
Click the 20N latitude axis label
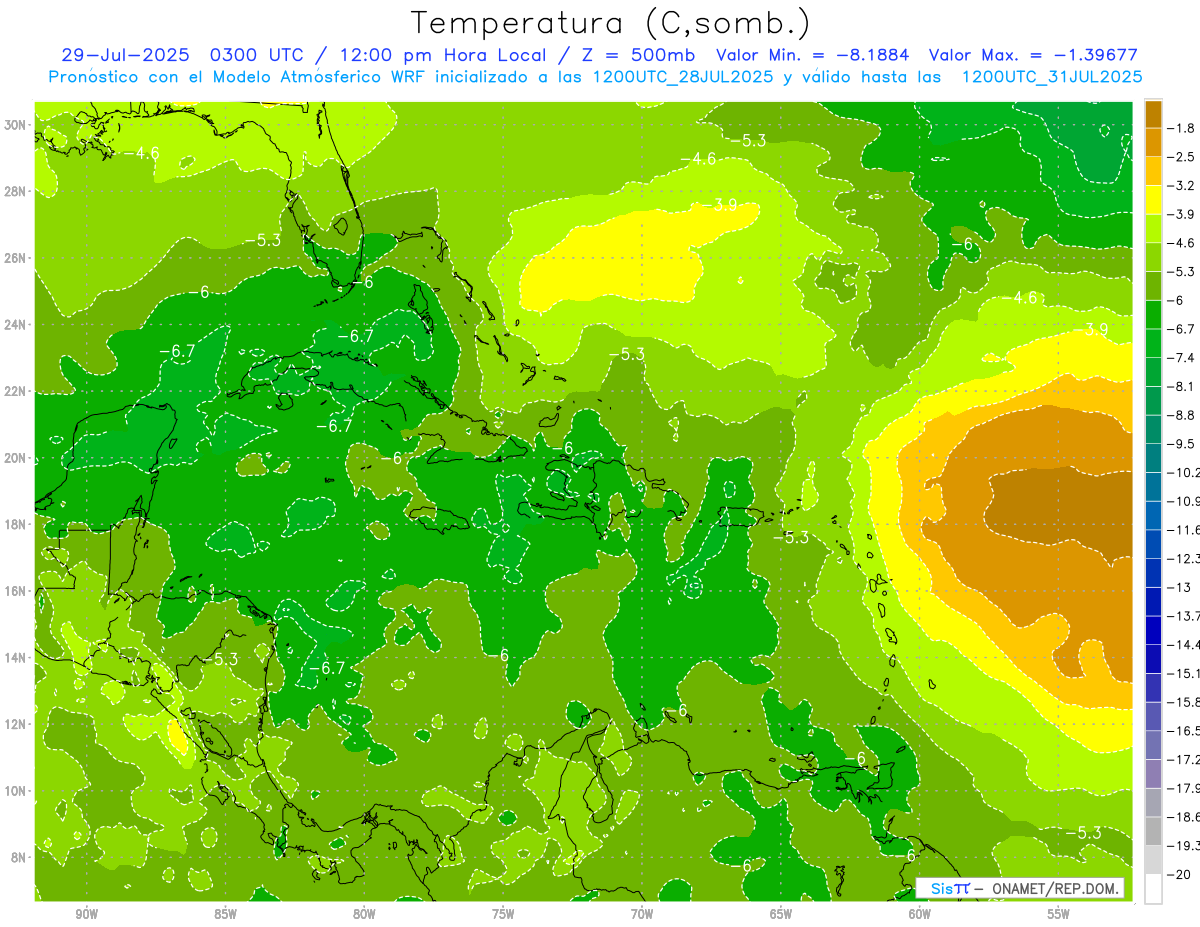[17, 458]
